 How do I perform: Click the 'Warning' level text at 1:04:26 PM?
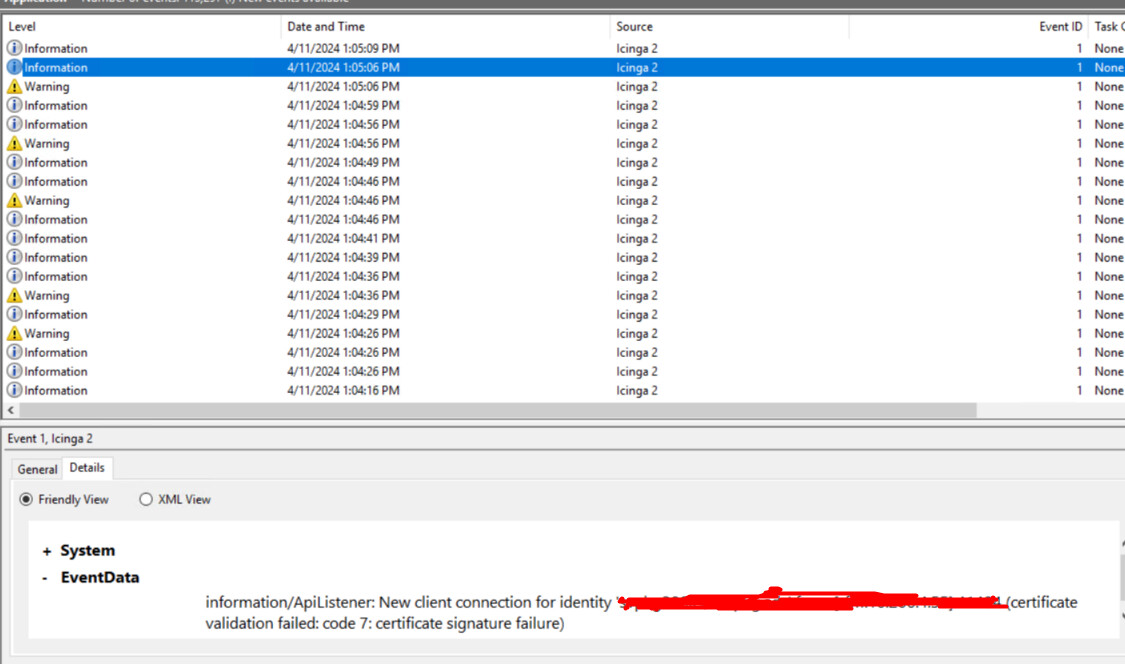tap(47, 333)
